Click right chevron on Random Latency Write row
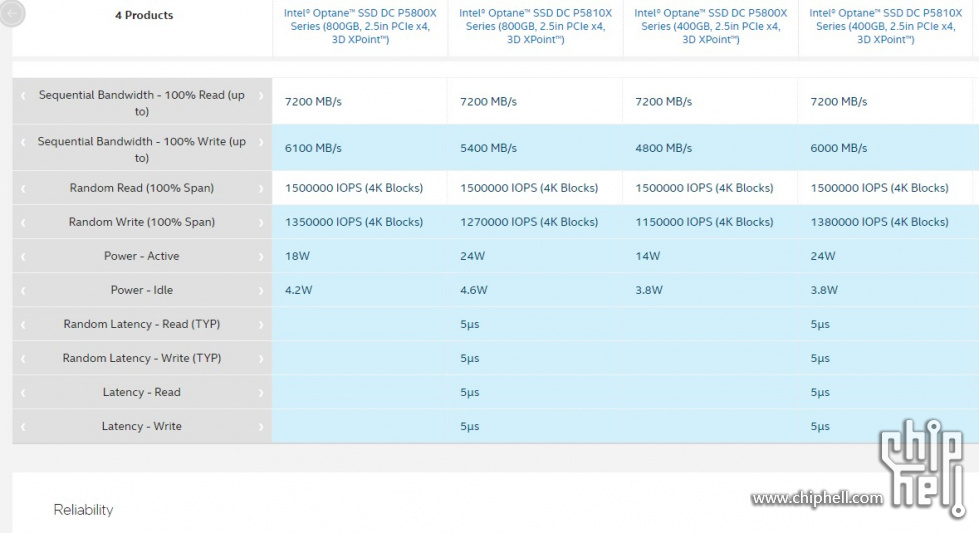Image resolution: width=979 pixels, height=533 pixels. 261,359
